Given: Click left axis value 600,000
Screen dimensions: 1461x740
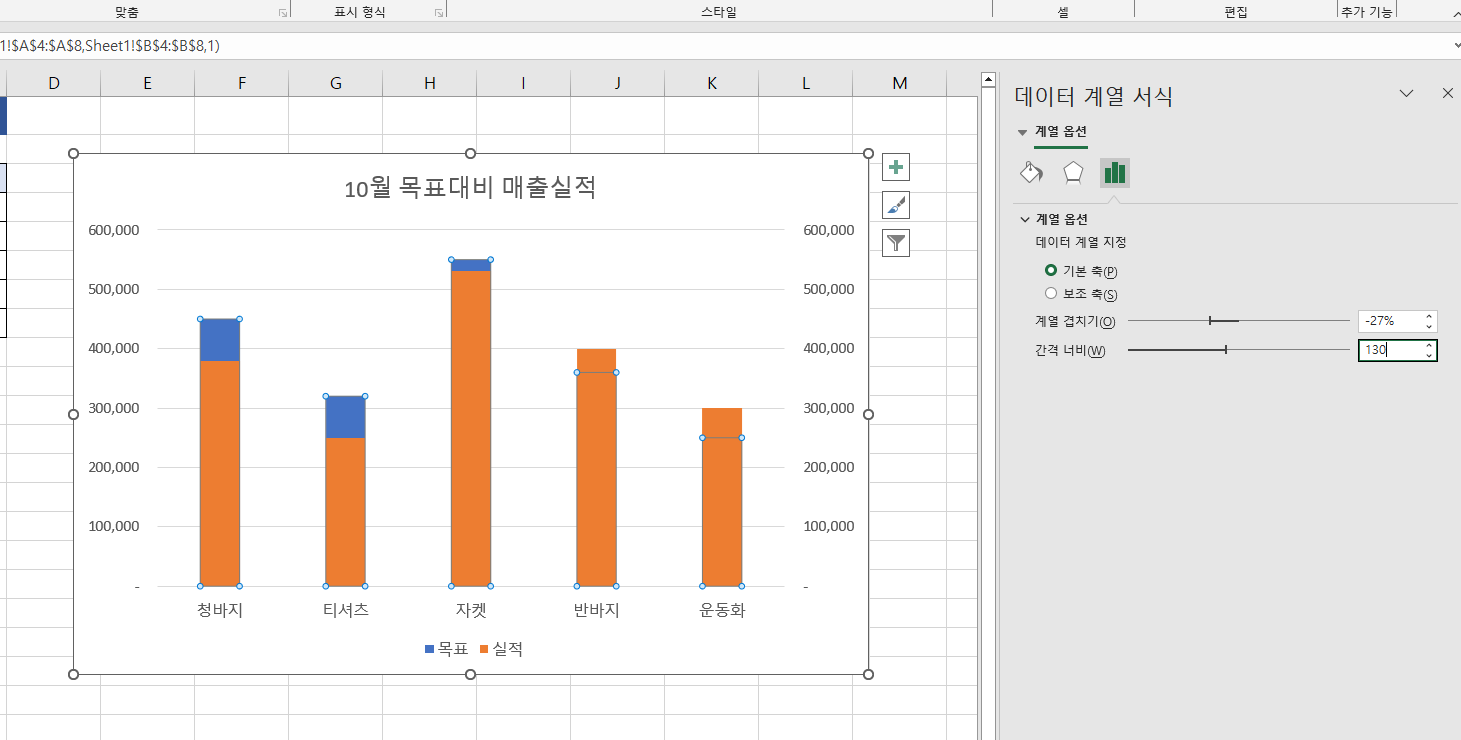Looking at the screenshot, I should (113, 230).
